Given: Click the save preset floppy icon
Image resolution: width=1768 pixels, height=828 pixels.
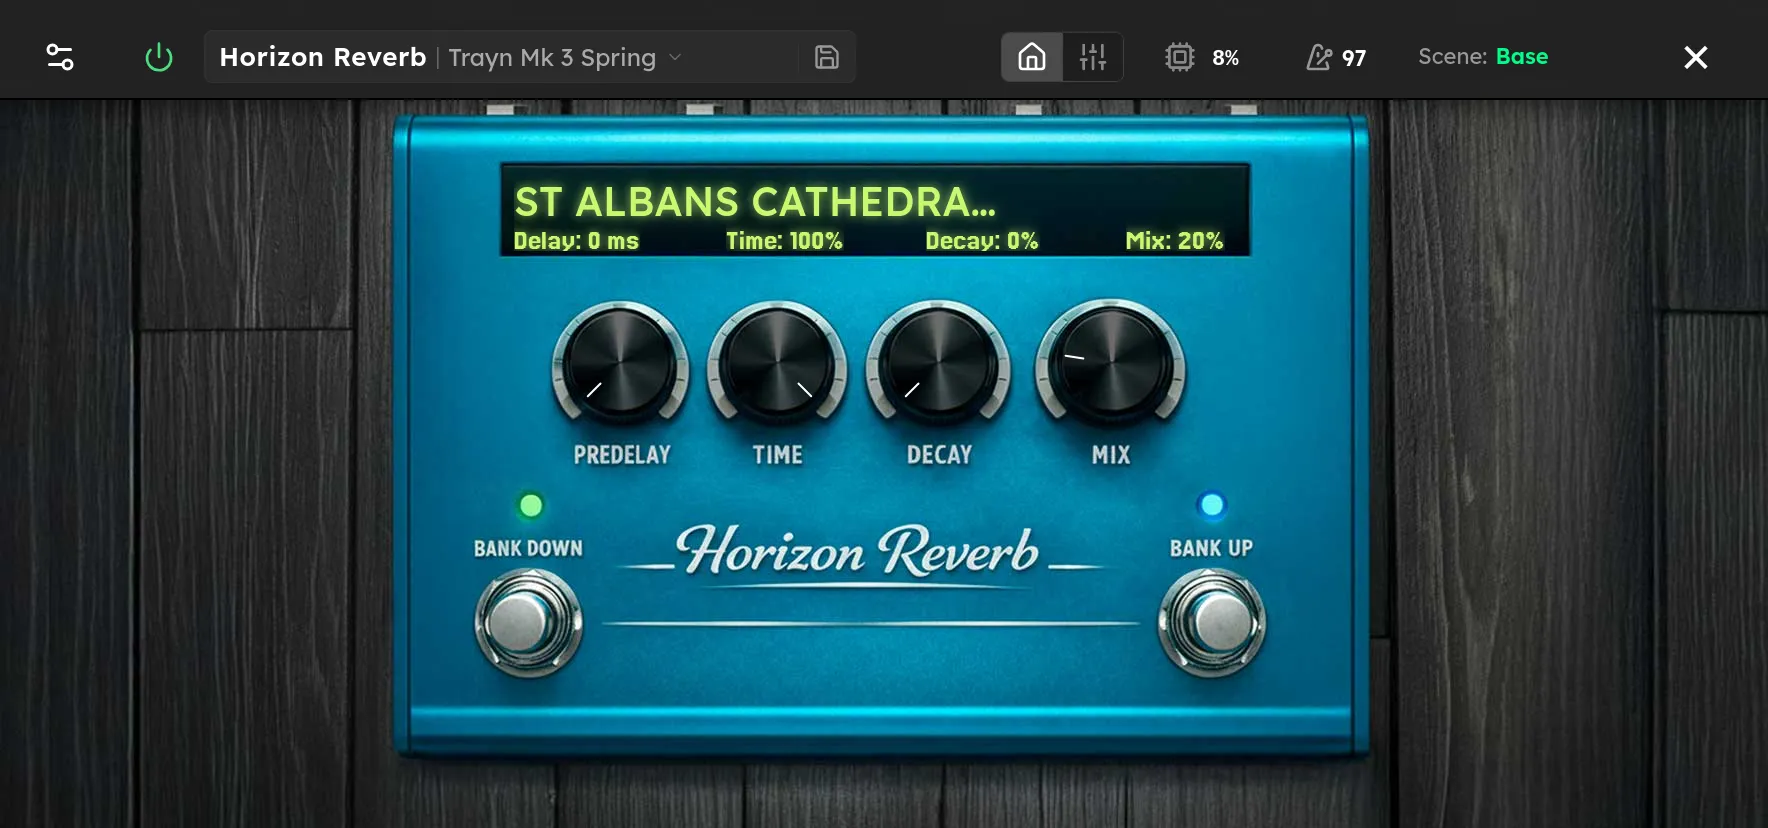Looking at the screenshot, I should click(x=826, y=57).
